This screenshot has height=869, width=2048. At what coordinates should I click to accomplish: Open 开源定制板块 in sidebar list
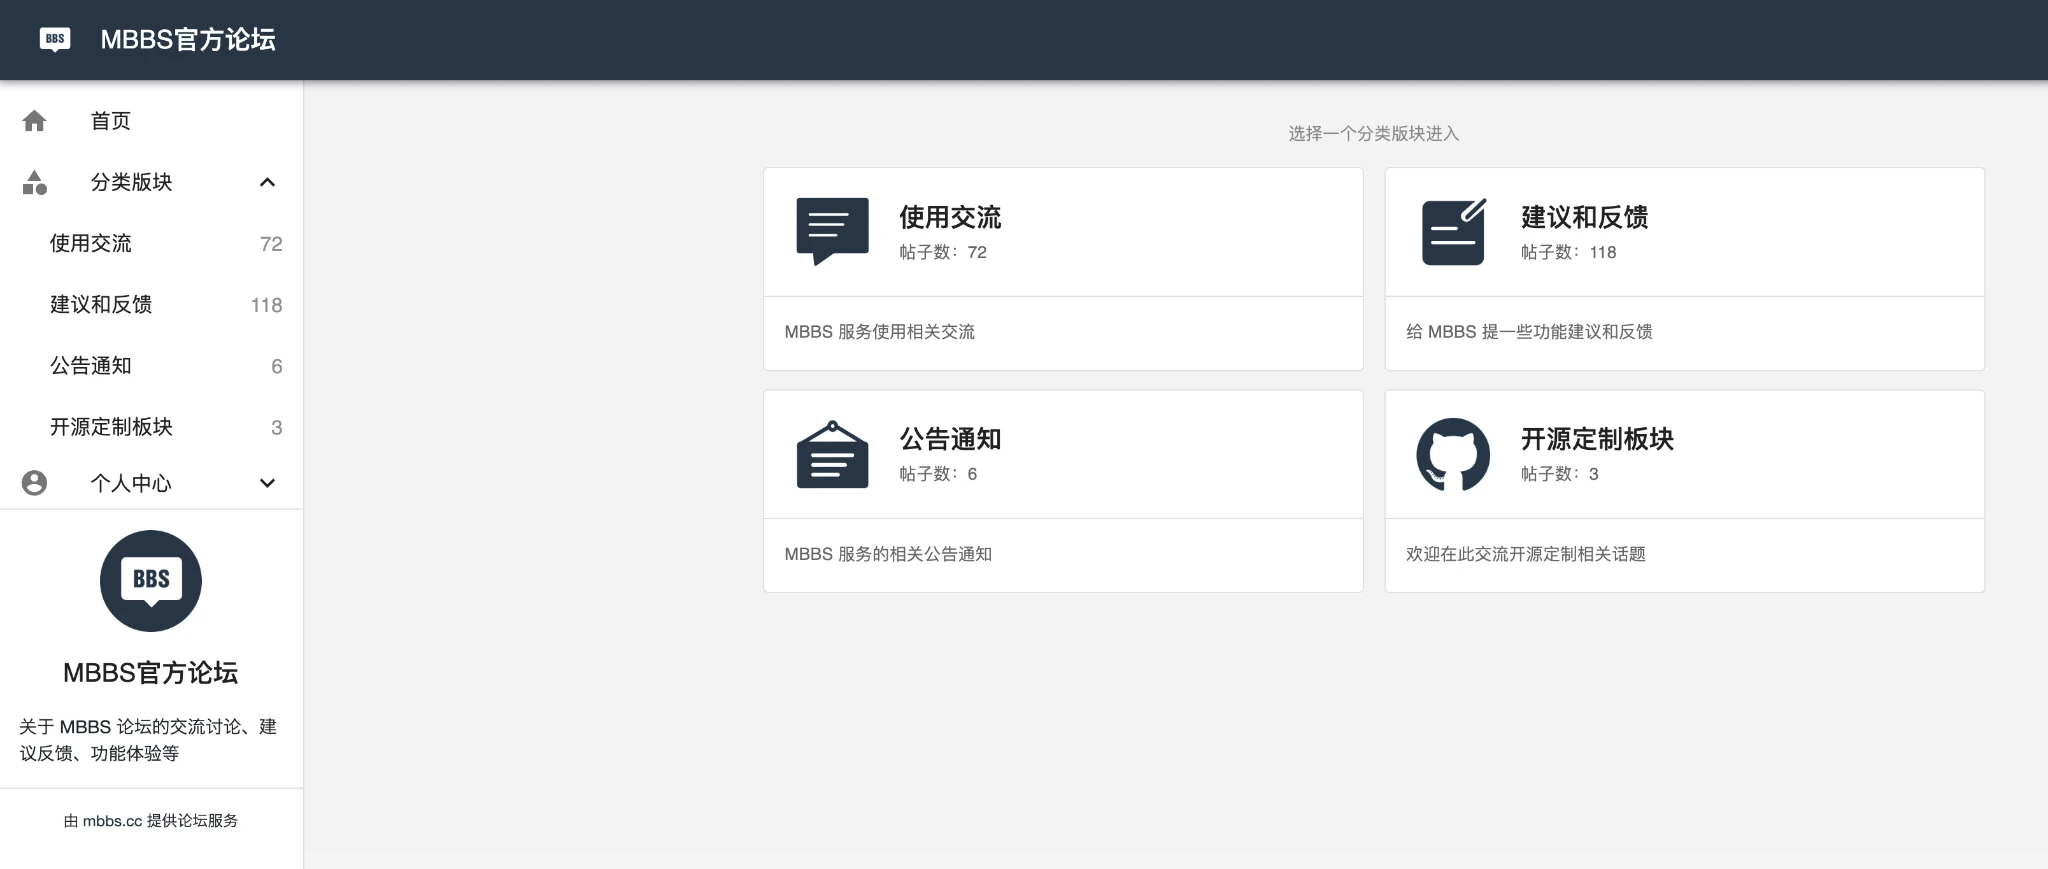tap(111, 427)
